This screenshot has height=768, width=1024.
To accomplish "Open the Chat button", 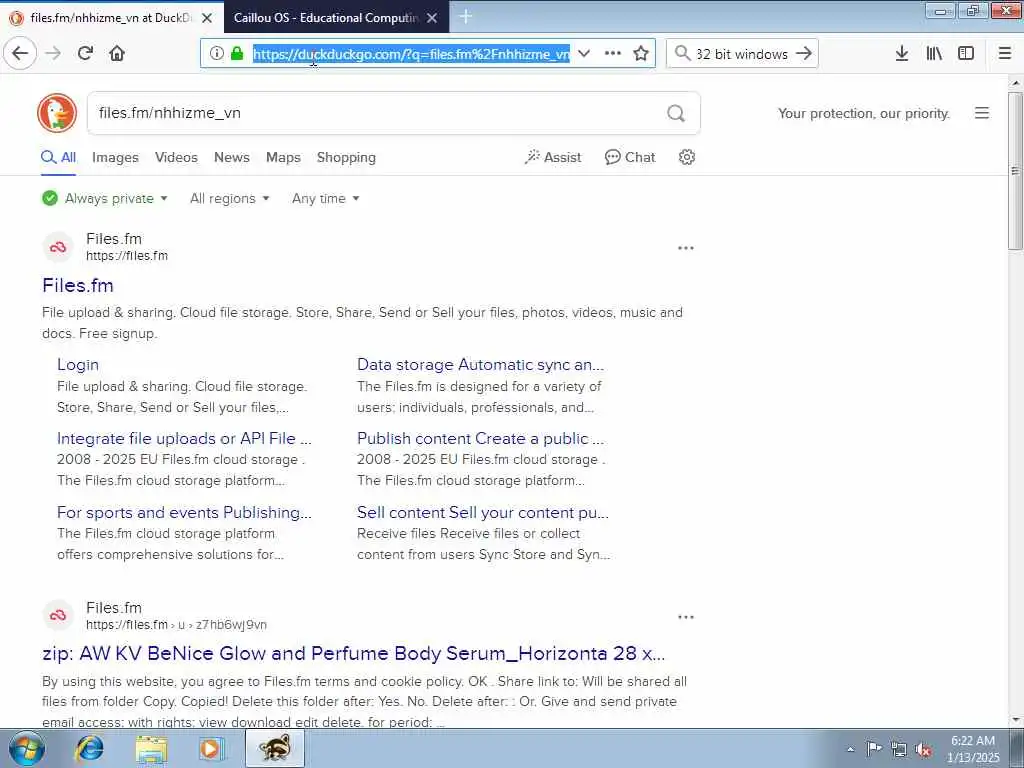I will (x=630, y=157).
